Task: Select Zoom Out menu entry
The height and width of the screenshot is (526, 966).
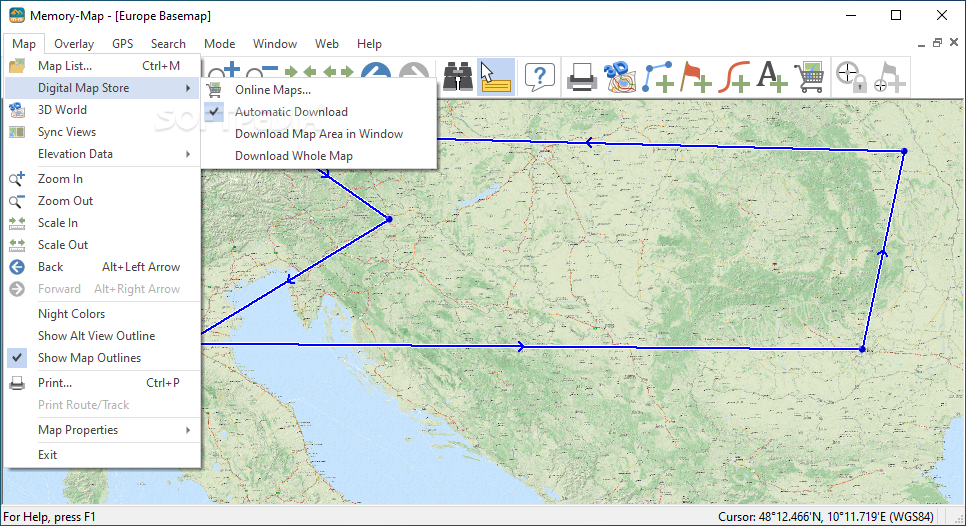Action: tap(102, 201)
